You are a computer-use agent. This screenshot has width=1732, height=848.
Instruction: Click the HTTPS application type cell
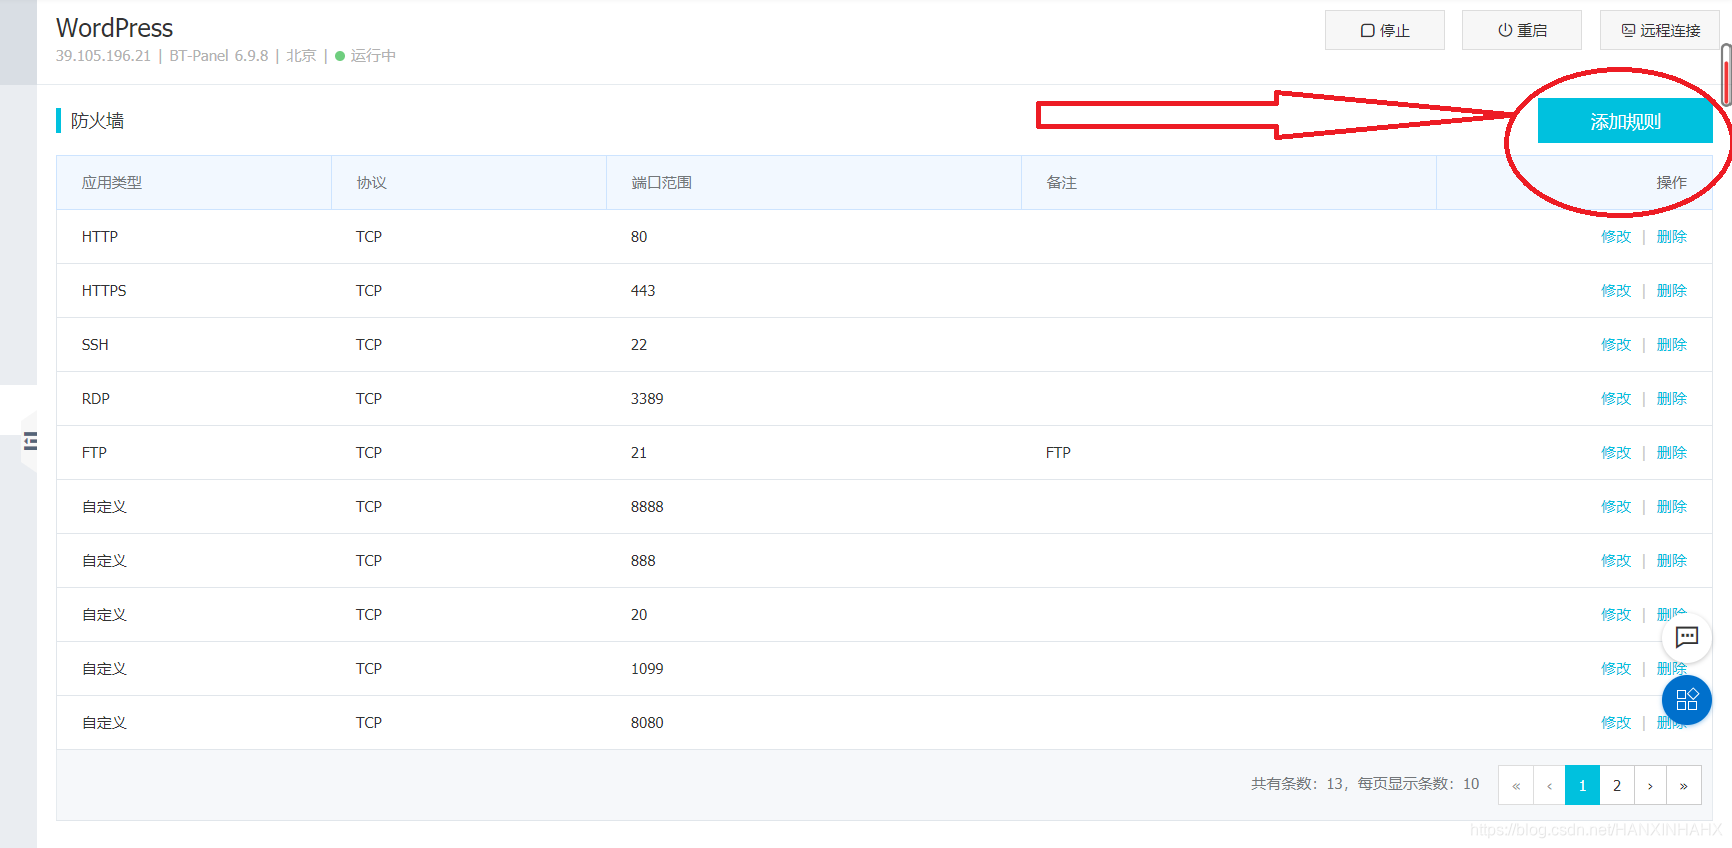coord(104,291)
